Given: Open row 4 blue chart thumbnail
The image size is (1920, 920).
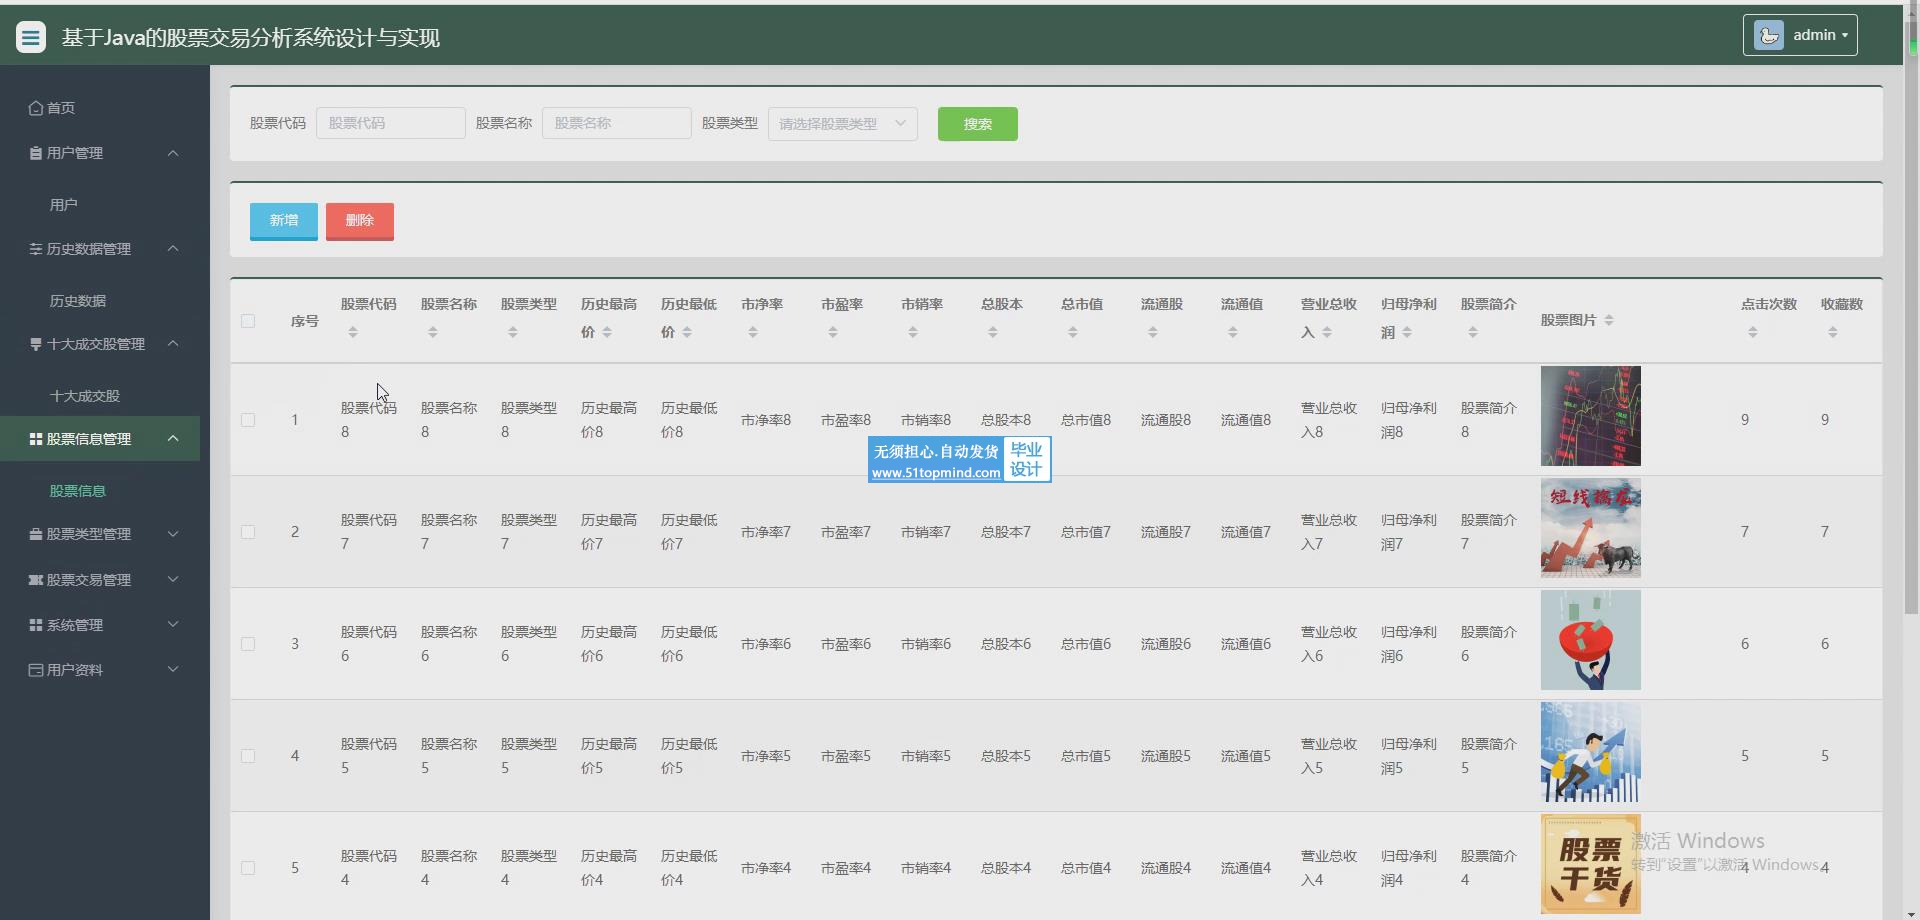Looking at the screenshot, I should tap(1591, 752).
